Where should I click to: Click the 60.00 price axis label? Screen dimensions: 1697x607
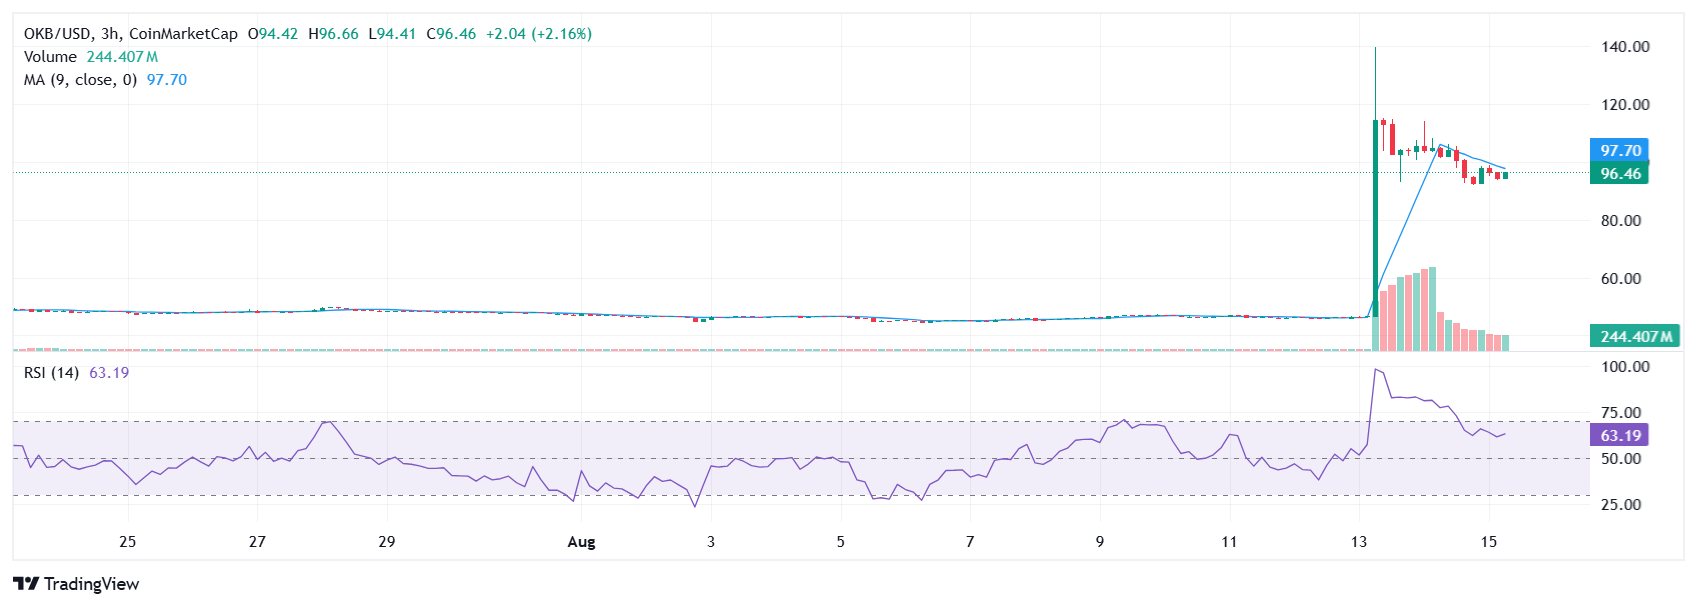1621,279
